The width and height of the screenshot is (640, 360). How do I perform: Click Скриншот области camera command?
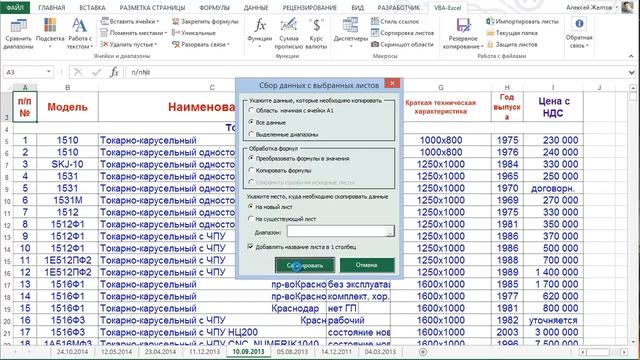coord(402,44)
